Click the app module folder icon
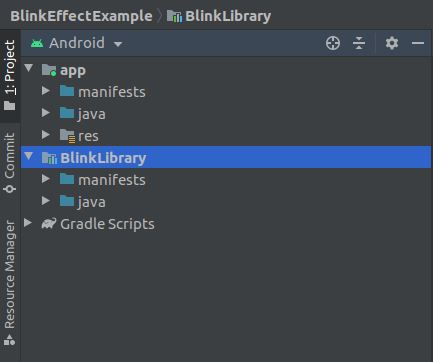 coord(49,70)
